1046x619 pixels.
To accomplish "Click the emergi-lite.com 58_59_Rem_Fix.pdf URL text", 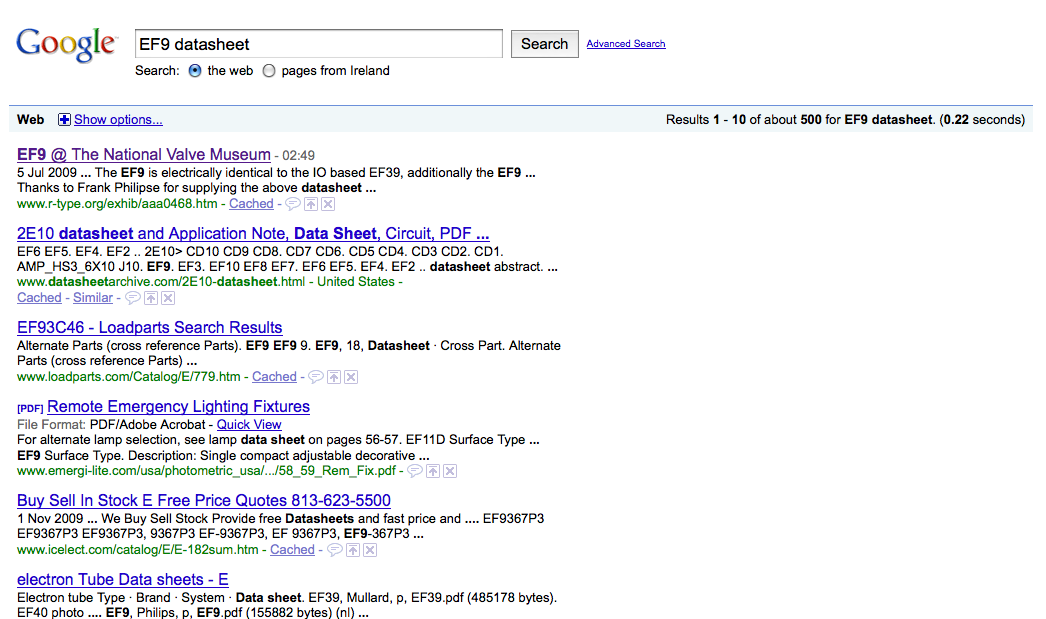I will point(206,471).
